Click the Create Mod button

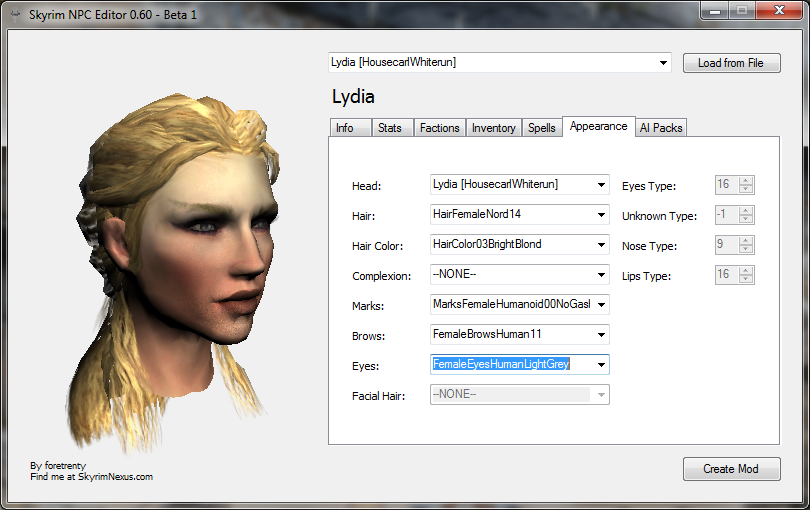(x=731, y=469)
